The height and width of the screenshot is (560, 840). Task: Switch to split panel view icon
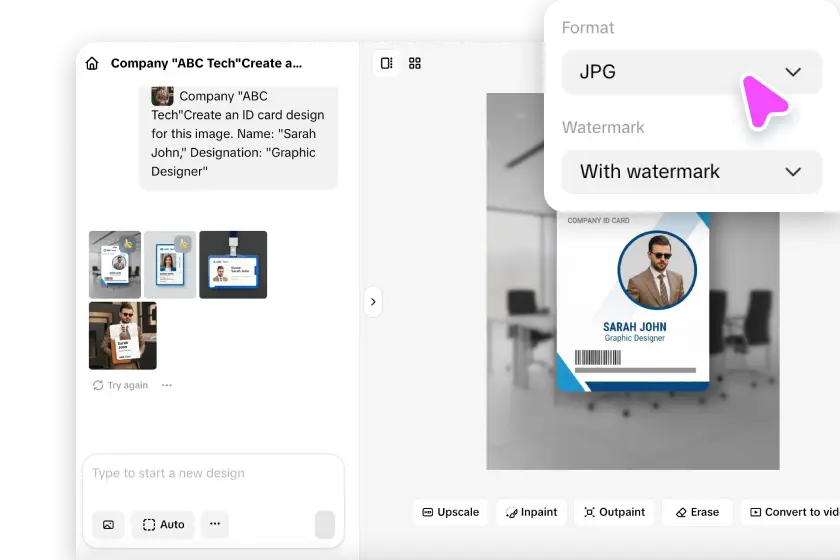[x=386, y=63]
